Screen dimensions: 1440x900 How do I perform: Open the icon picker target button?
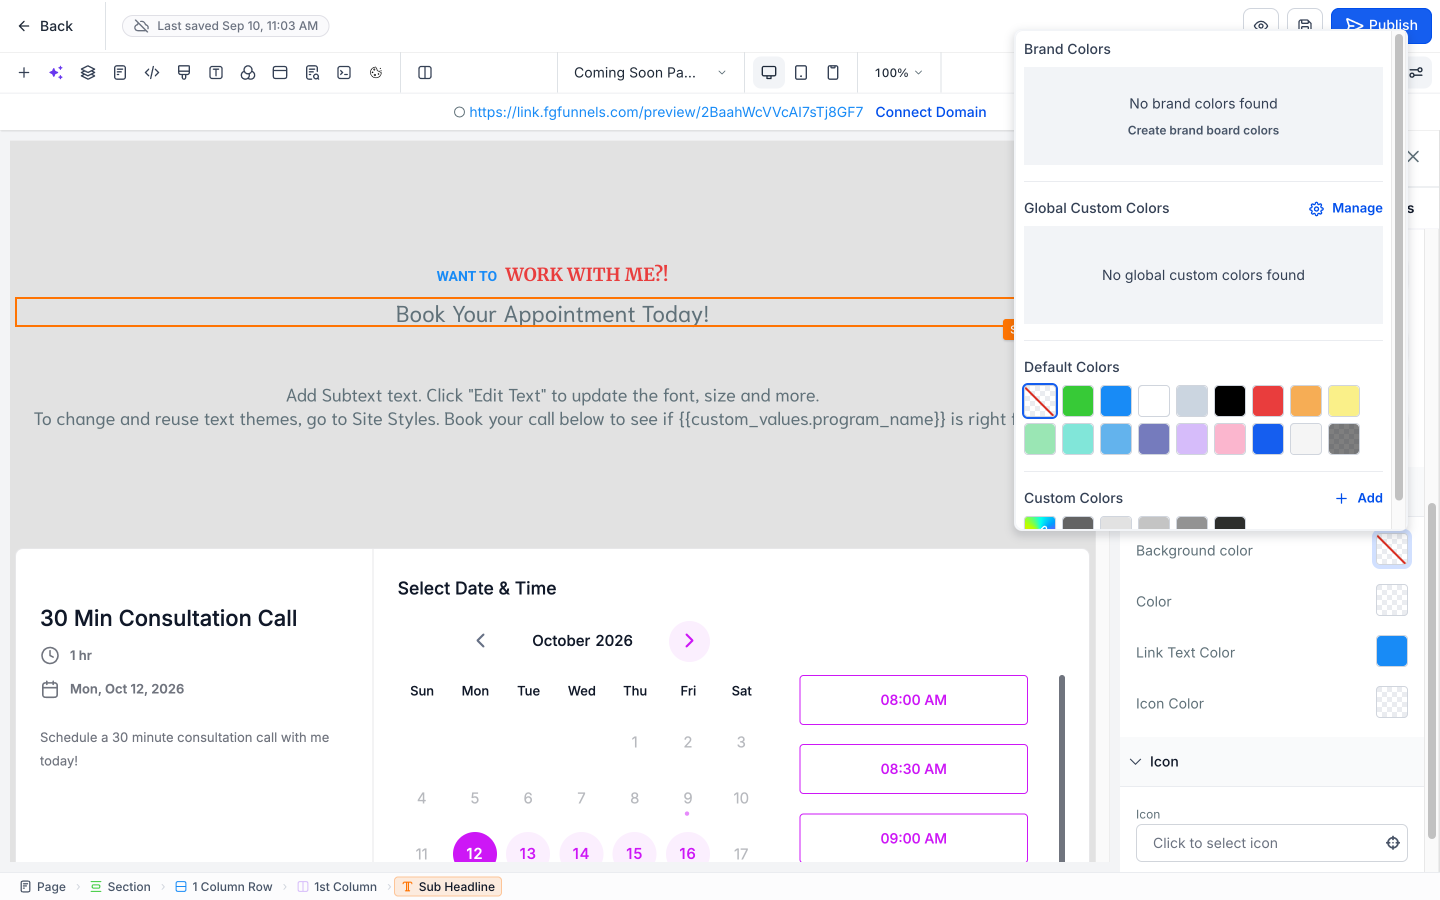[x=1393, y=843]
